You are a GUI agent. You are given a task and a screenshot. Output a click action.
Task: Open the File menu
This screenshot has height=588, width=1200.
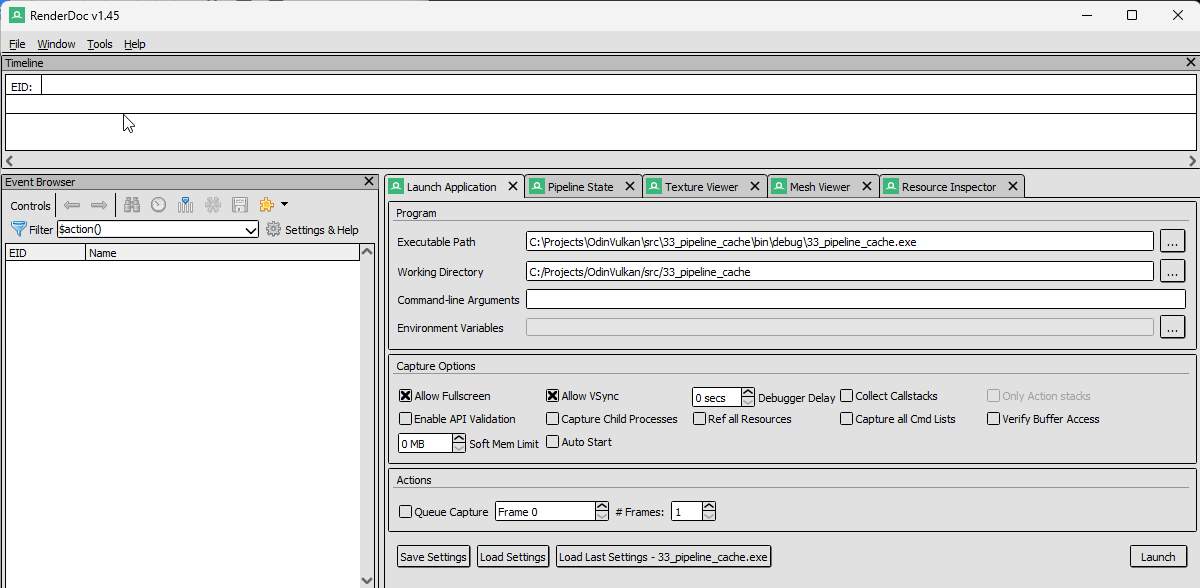click(17, 44)
